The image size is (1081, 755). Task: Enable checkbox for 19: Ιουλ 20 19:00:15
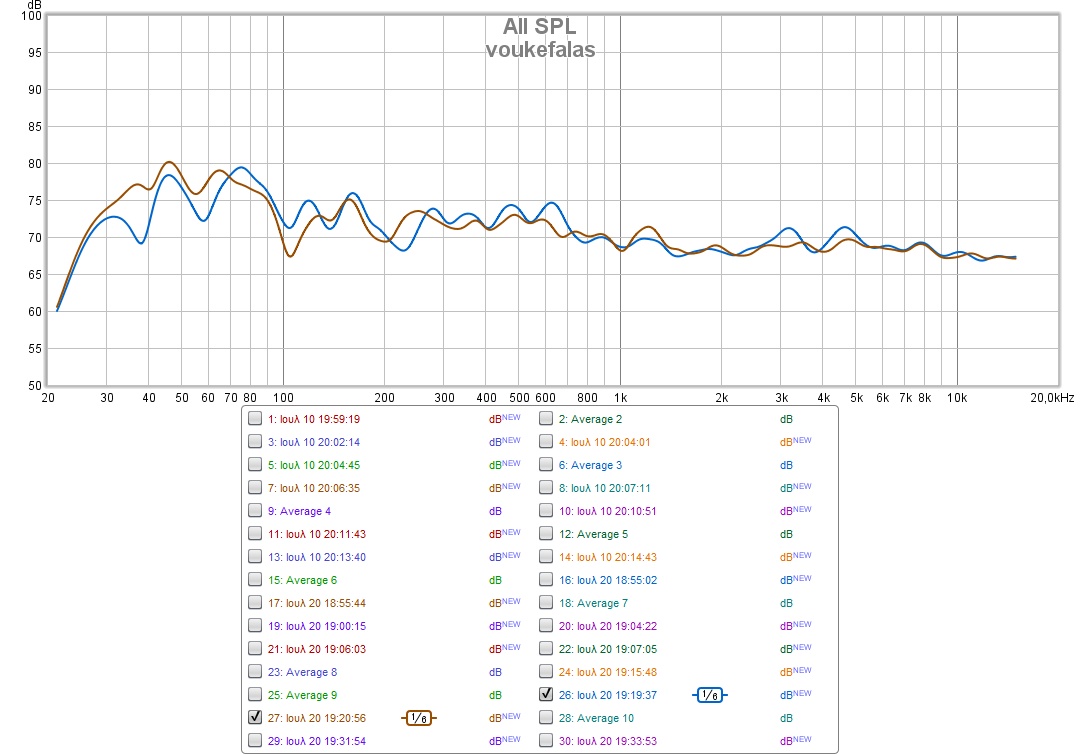[x=255, y=625]
